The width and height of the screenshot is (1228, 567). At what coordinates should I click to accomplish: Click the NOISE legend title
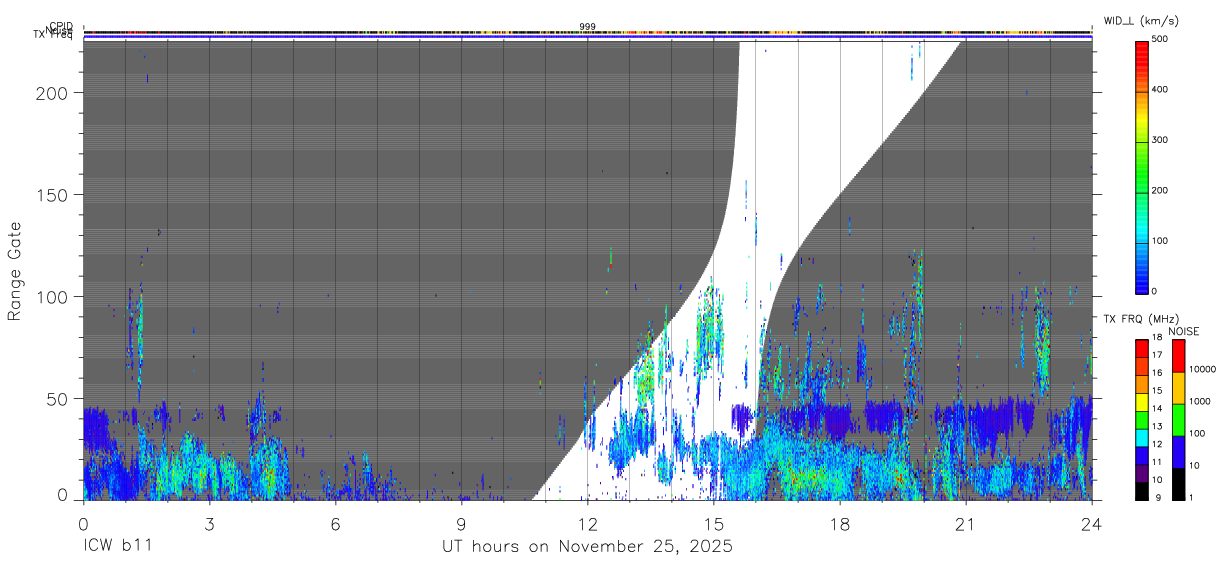click(x=1184, y=331)
